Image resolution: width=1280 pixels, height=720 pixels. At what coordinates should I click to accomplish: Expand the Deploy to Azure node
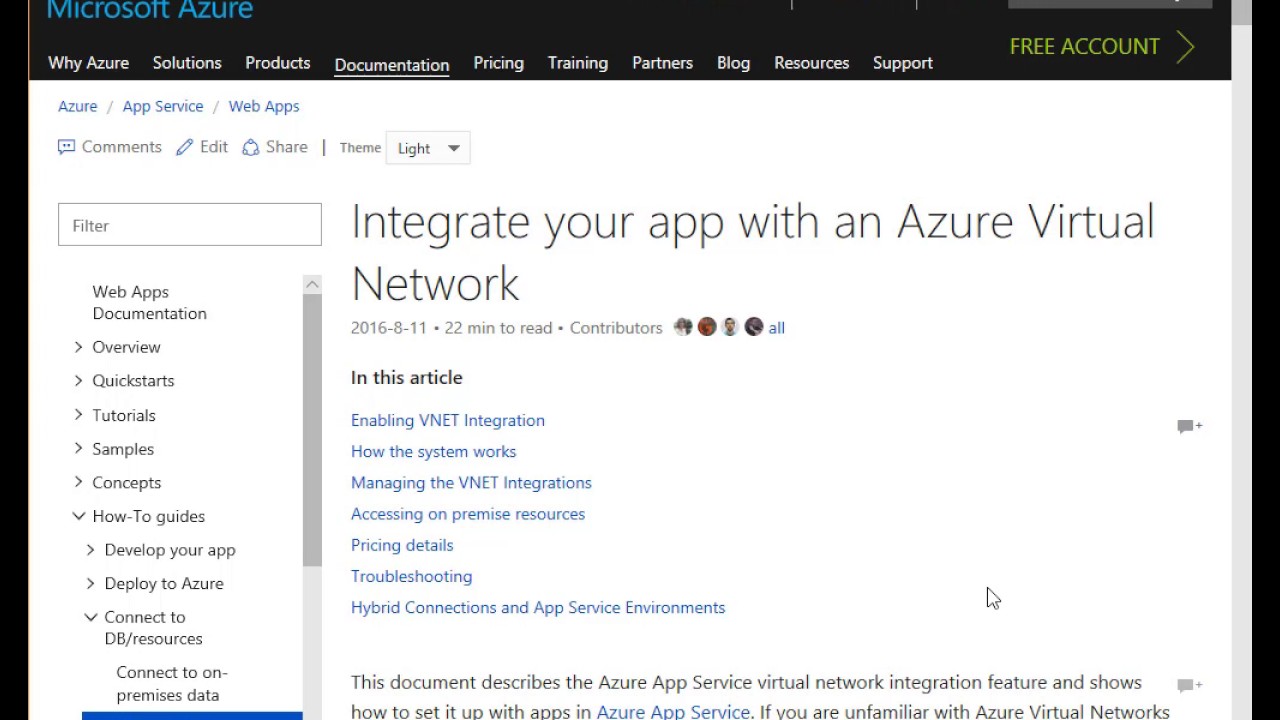click(91, 583)
